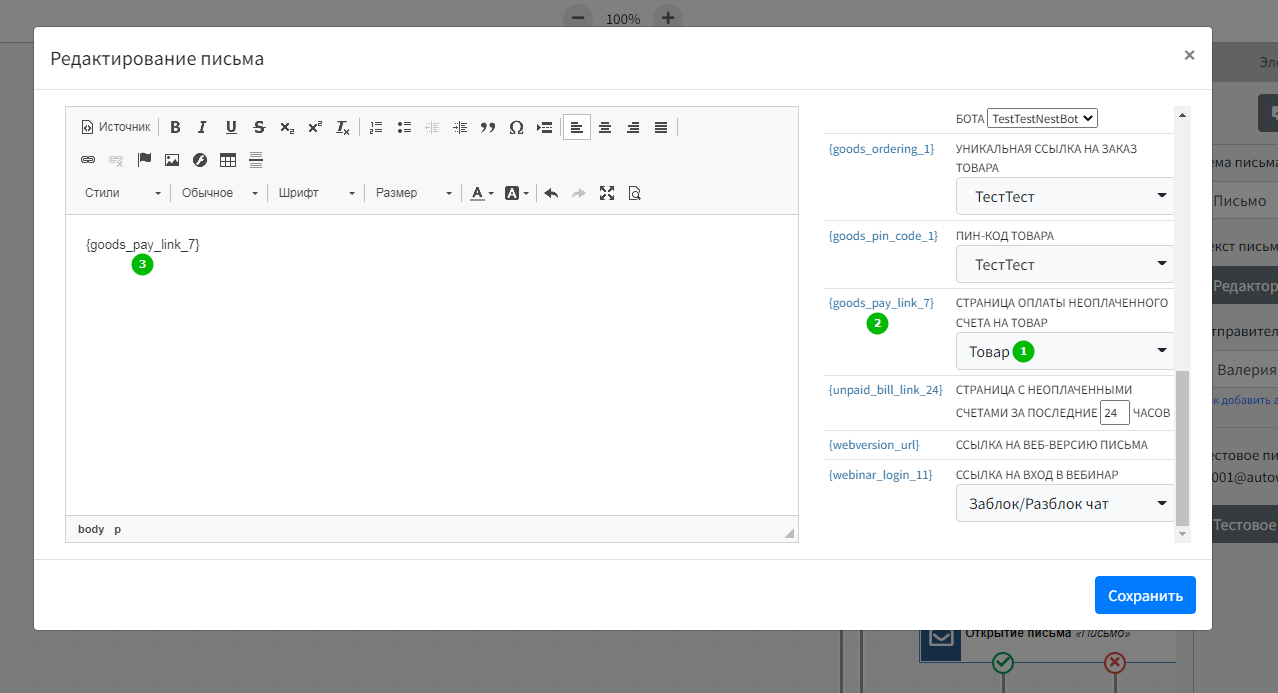Screen dimensions: 1278x693
Task: Open the Размер font size dropdown
Action: (413, 193)
